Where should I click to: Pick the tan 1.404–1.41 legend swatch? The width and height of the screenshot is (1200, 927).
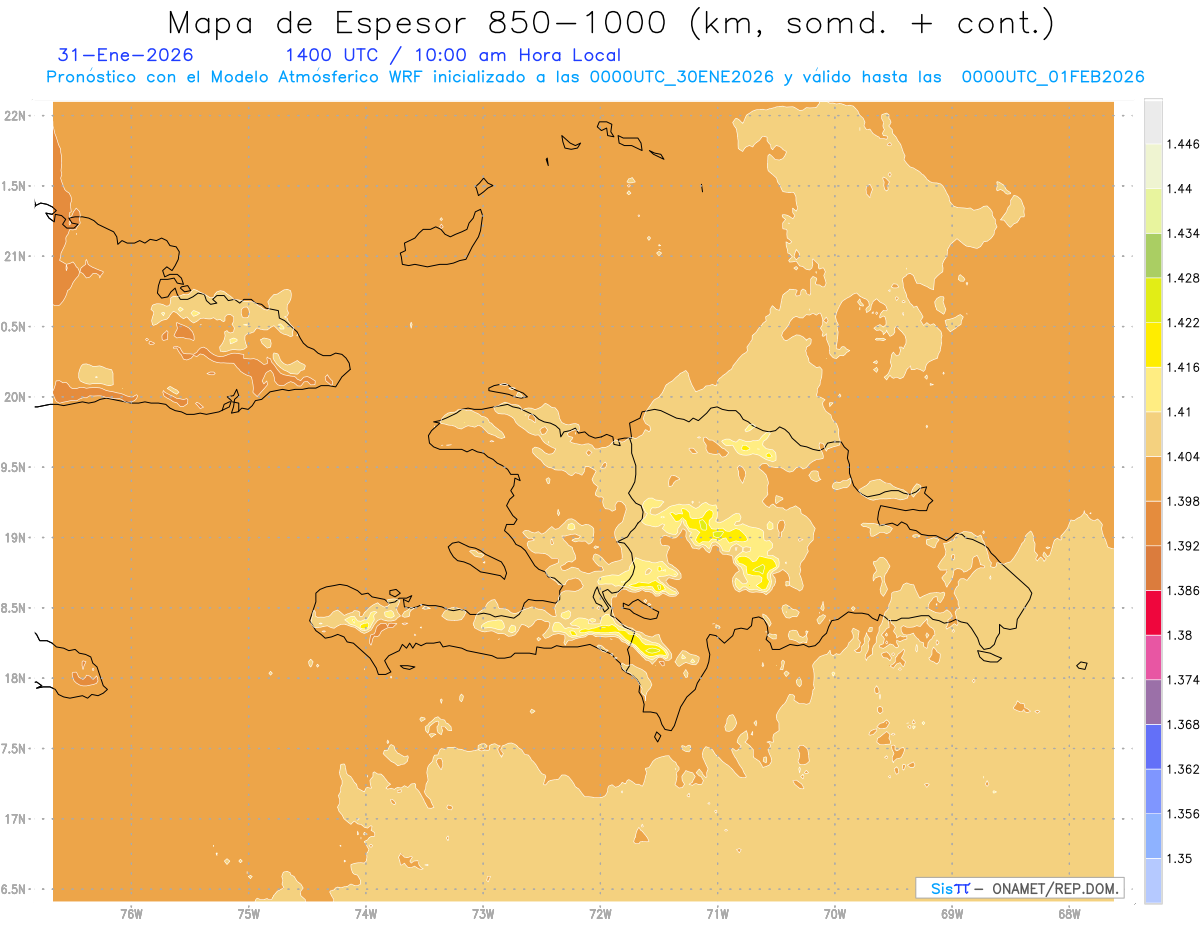pyautogui.click(x=1153, y=434)
